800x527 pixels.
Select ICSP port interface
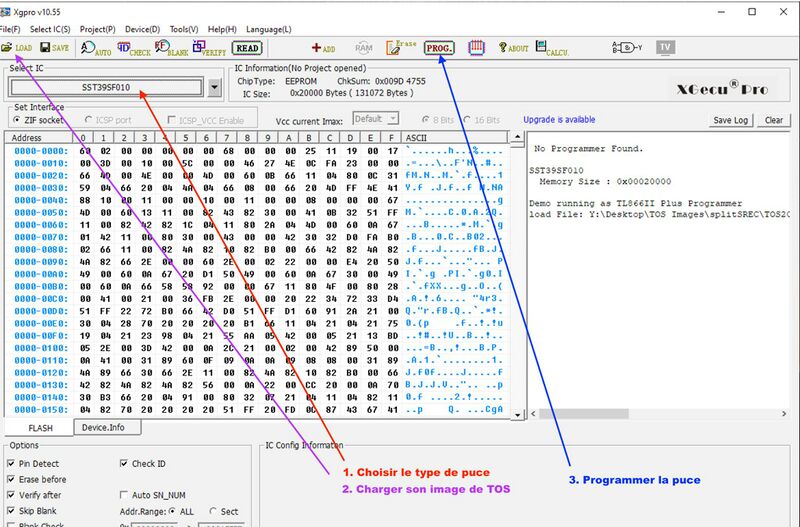coord(108,120)
